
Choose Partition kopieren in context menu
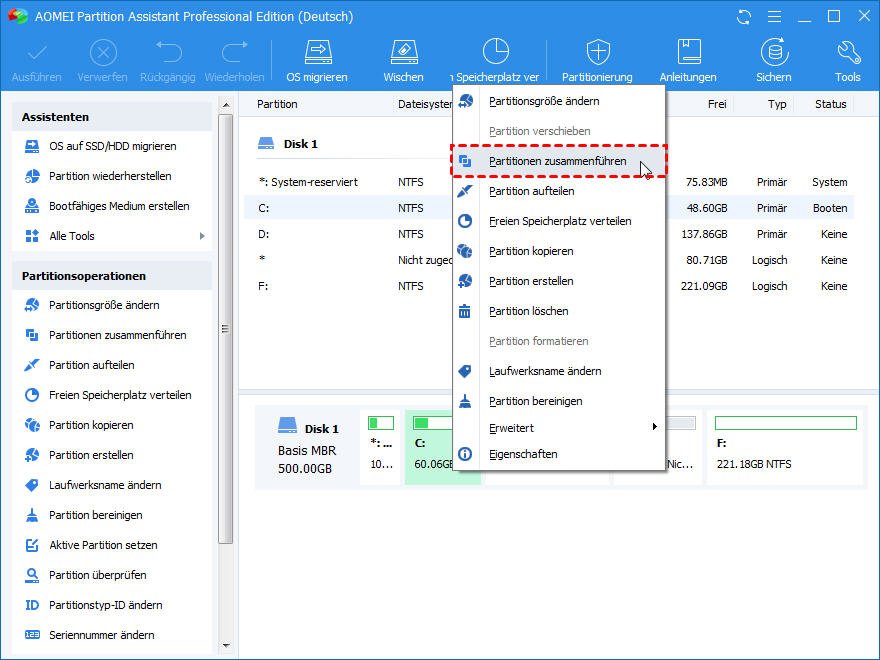tap(559, 251)
